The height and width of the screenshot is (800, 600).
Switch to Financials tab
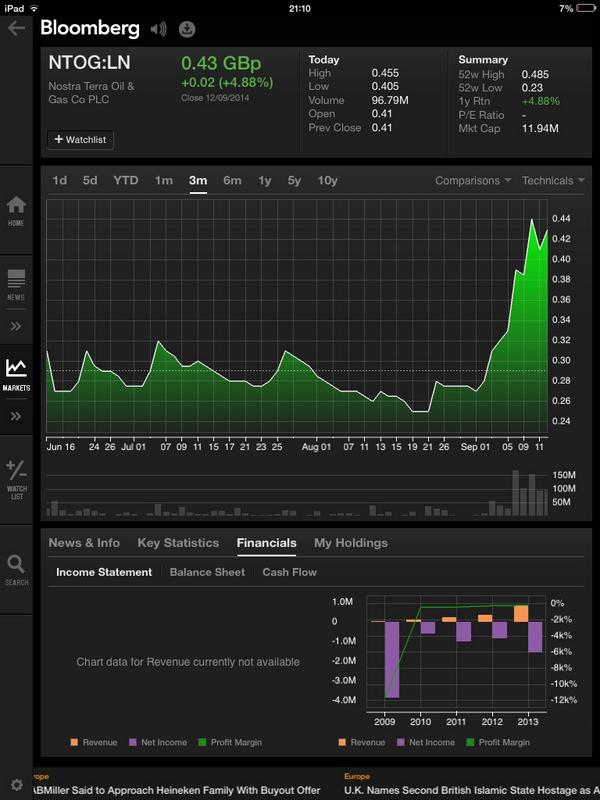click(x=266, y=543)
